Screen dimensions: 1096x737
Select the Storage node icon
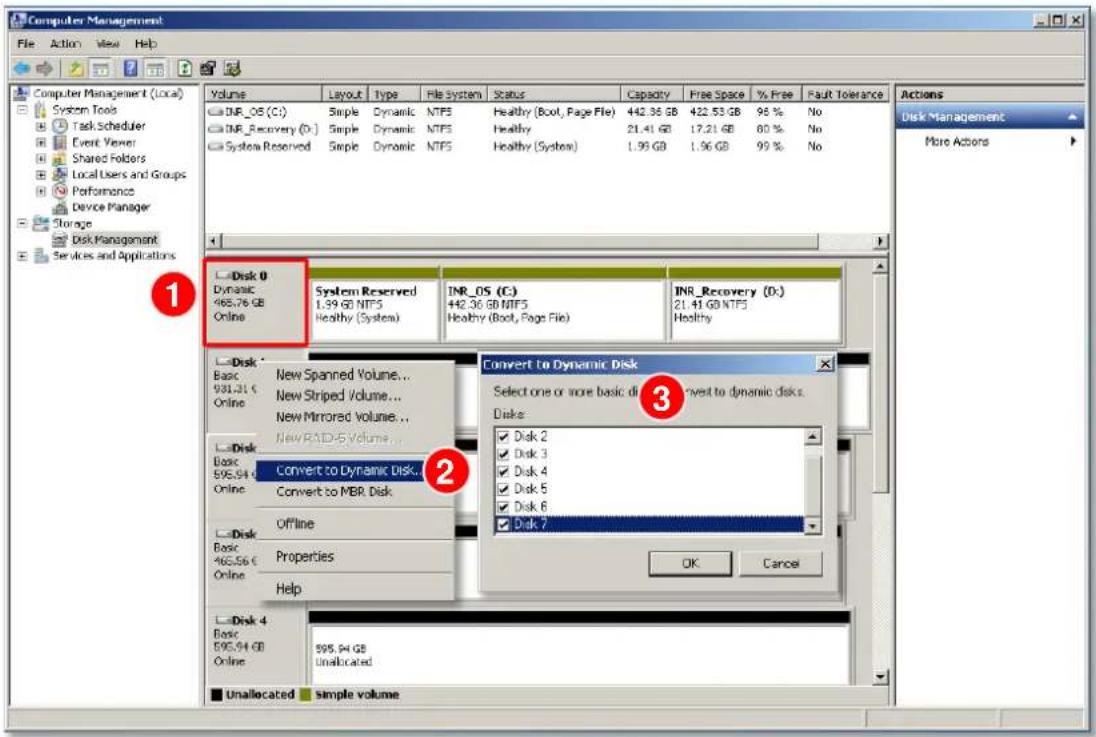[x=41, y=224]
